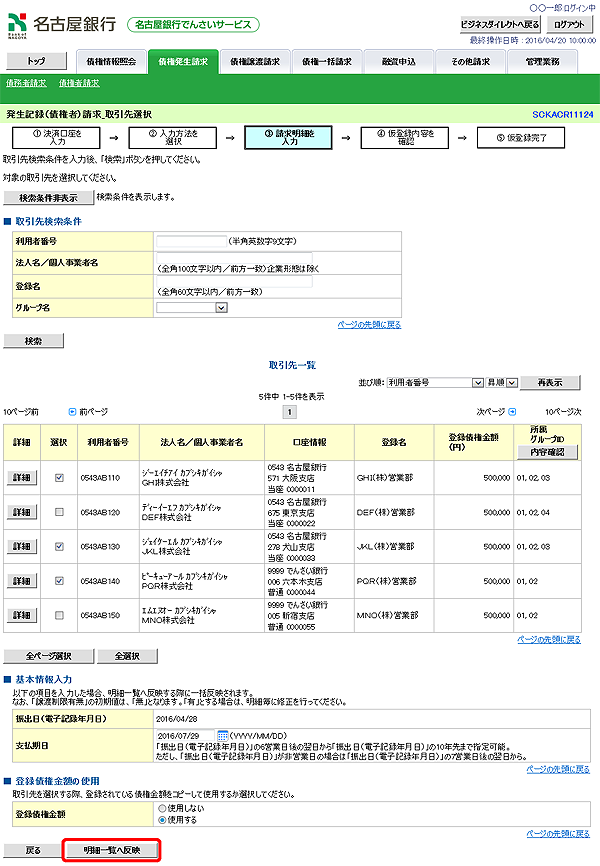Click the 10ページ前 pager text
The image size is (600, 866).
click(21, 412)
